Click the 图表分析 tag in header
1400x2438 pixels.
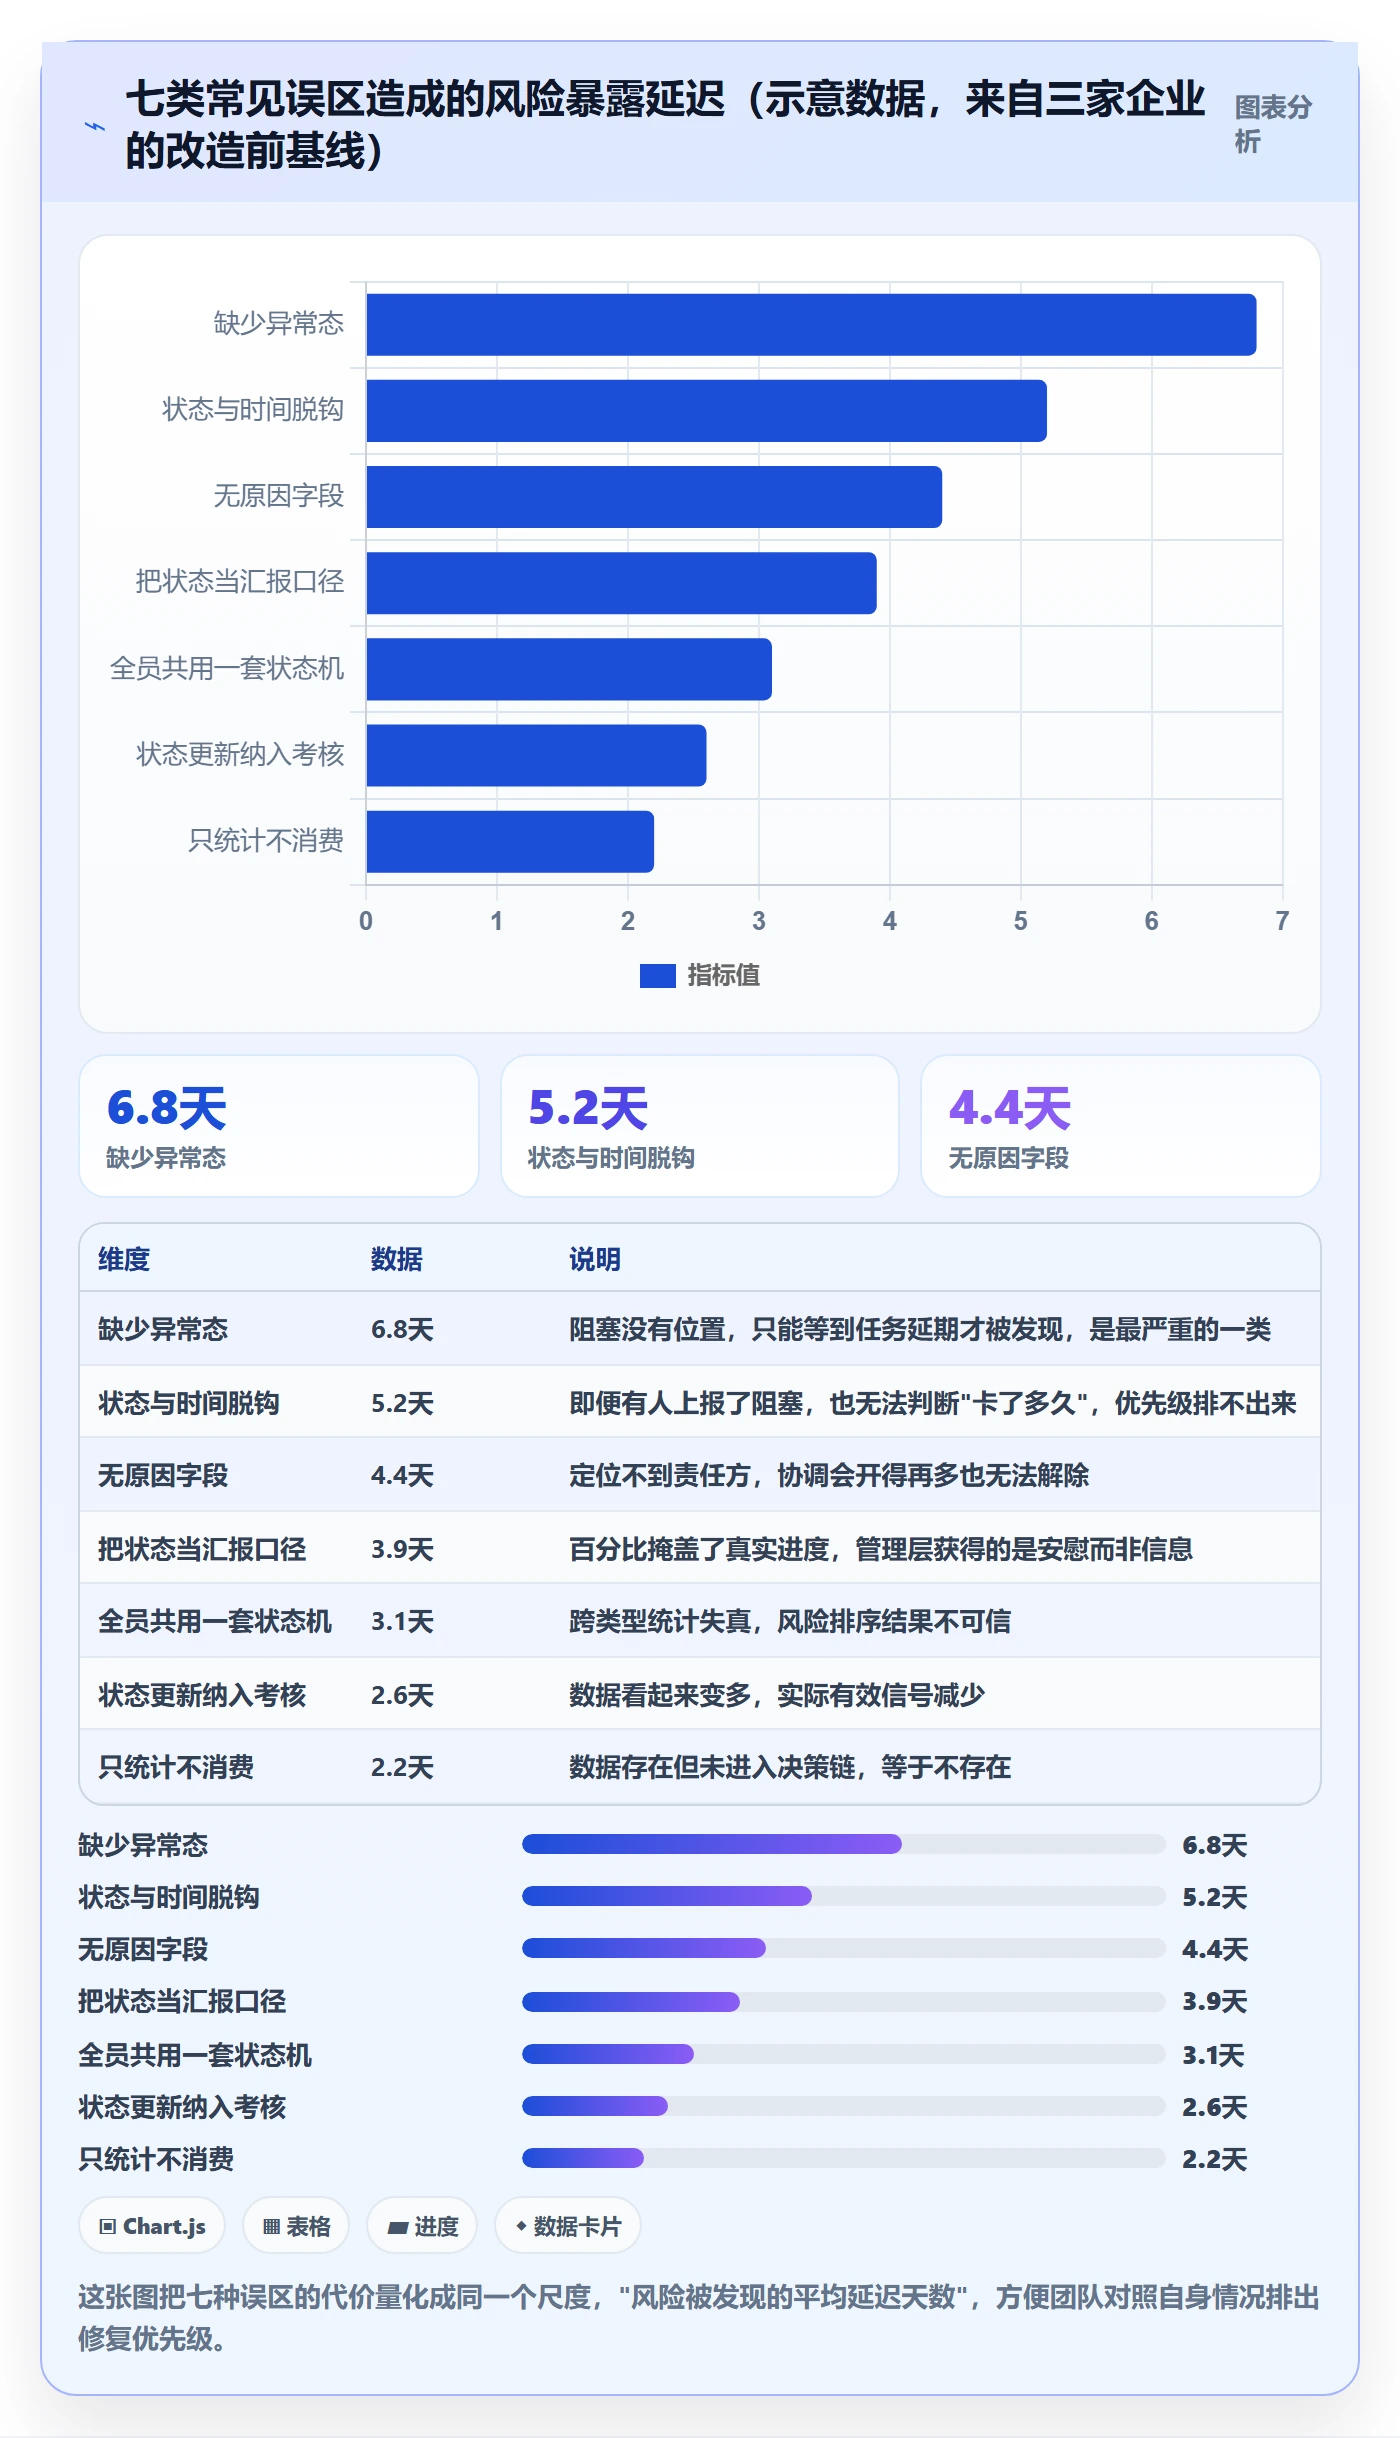[1272, 124]
